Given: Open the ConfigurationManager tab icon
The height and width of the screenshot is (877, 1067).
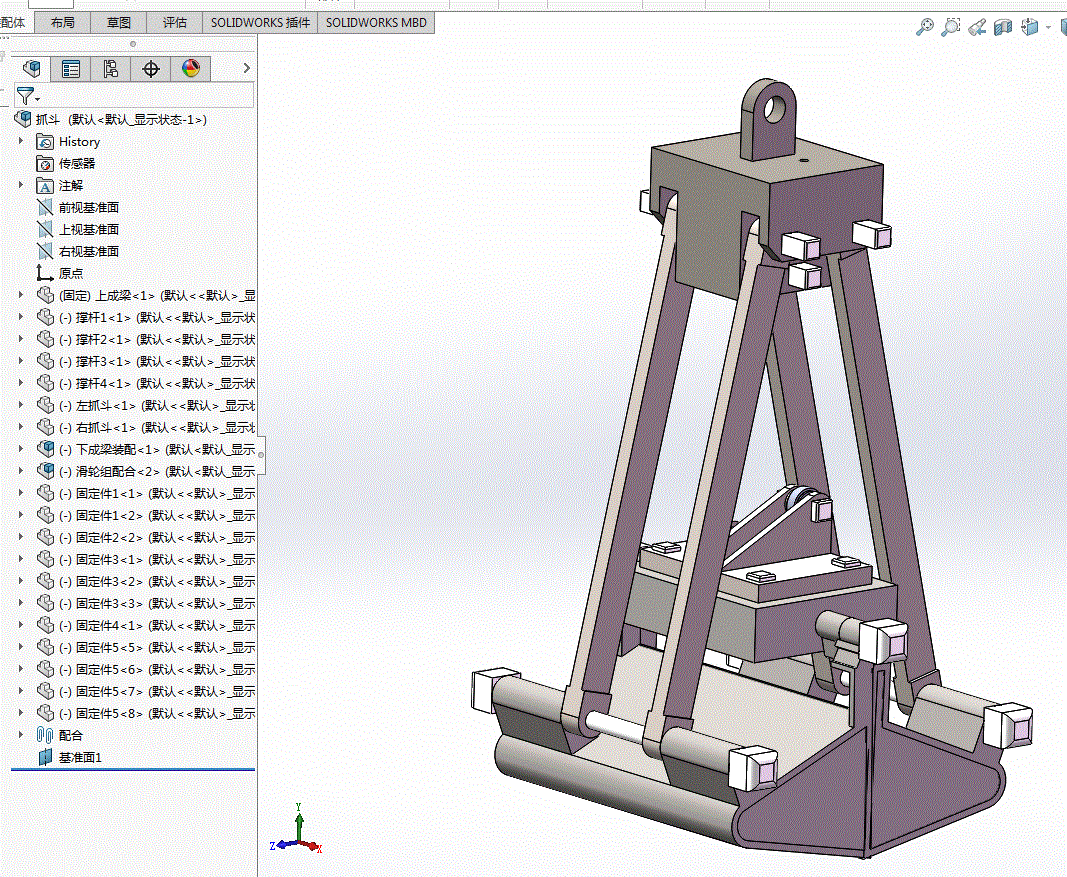Looking at the screenshot, I should [111, 69].
